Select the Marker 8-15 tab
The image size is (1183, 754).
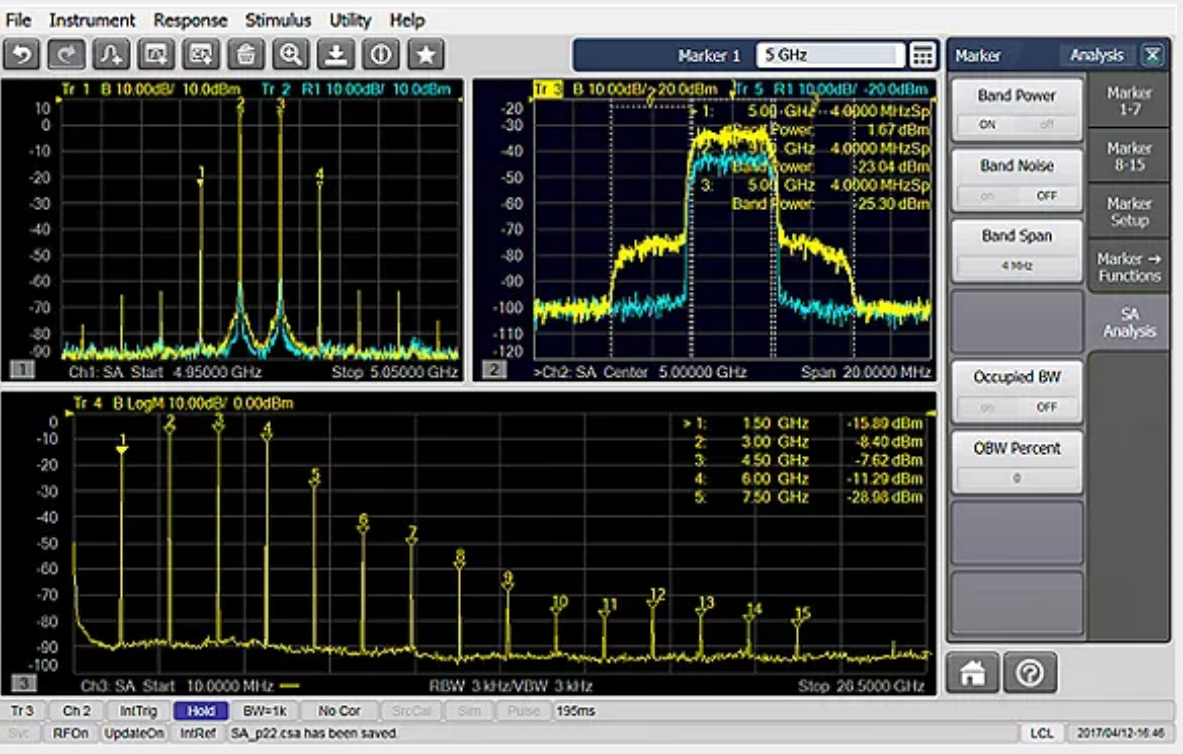point(1129,156)
